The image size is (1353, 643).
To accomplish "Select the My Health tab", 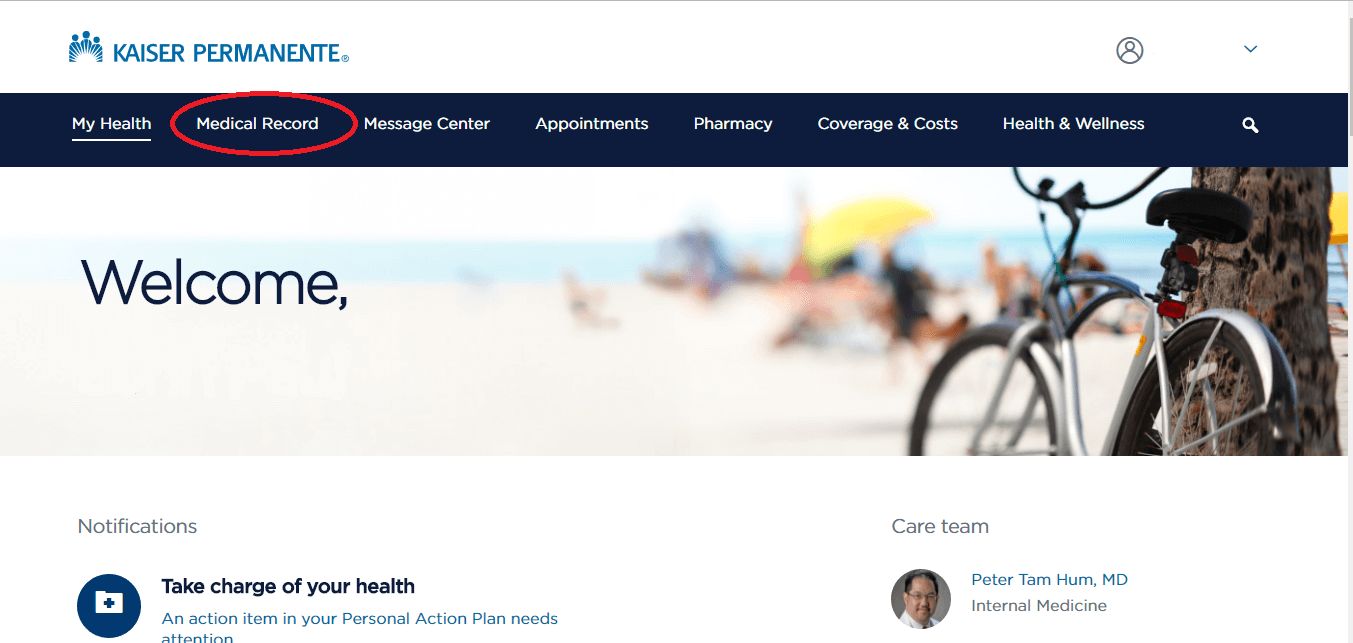I will (x=111, y=124).
